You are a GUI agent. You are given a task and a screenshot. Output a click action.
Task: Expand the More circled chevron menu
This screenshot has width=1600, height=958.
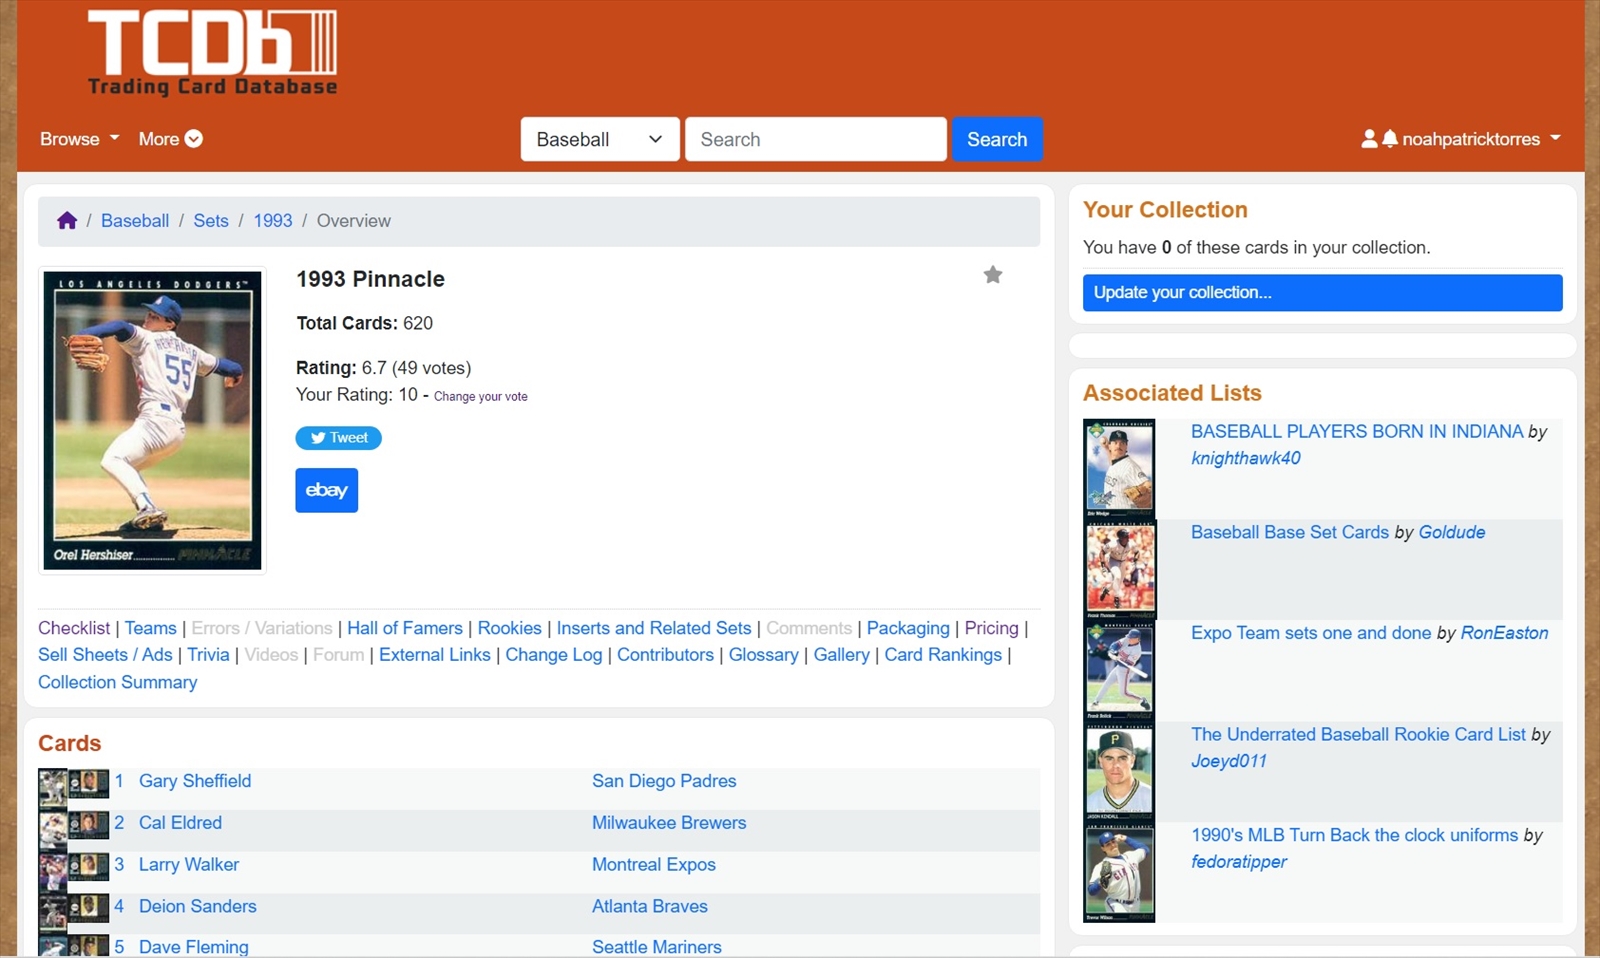pos(171,139)
